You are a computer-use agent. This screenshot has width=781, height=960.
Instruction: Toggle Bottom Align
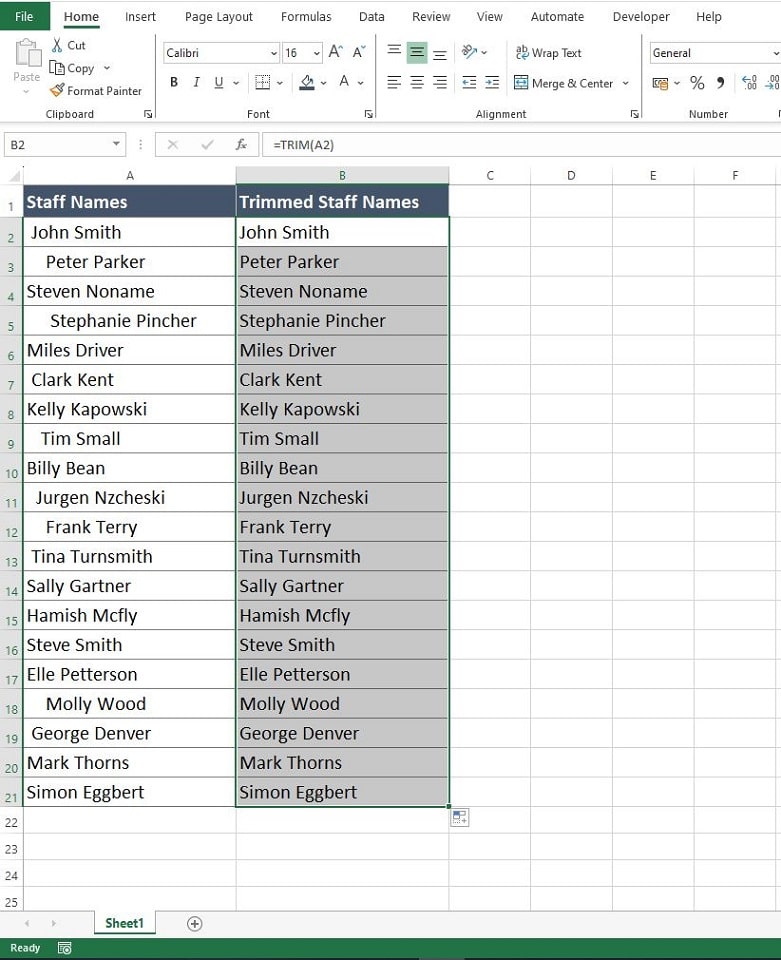pyautogui.click(x=439, y=54)
